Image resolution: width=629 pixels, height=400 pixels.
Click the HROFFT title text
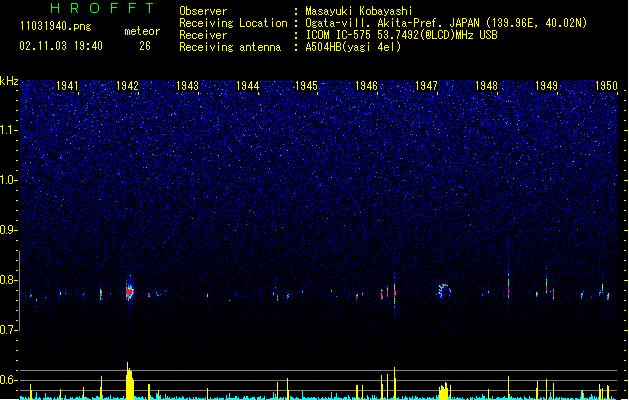point(103,8)
